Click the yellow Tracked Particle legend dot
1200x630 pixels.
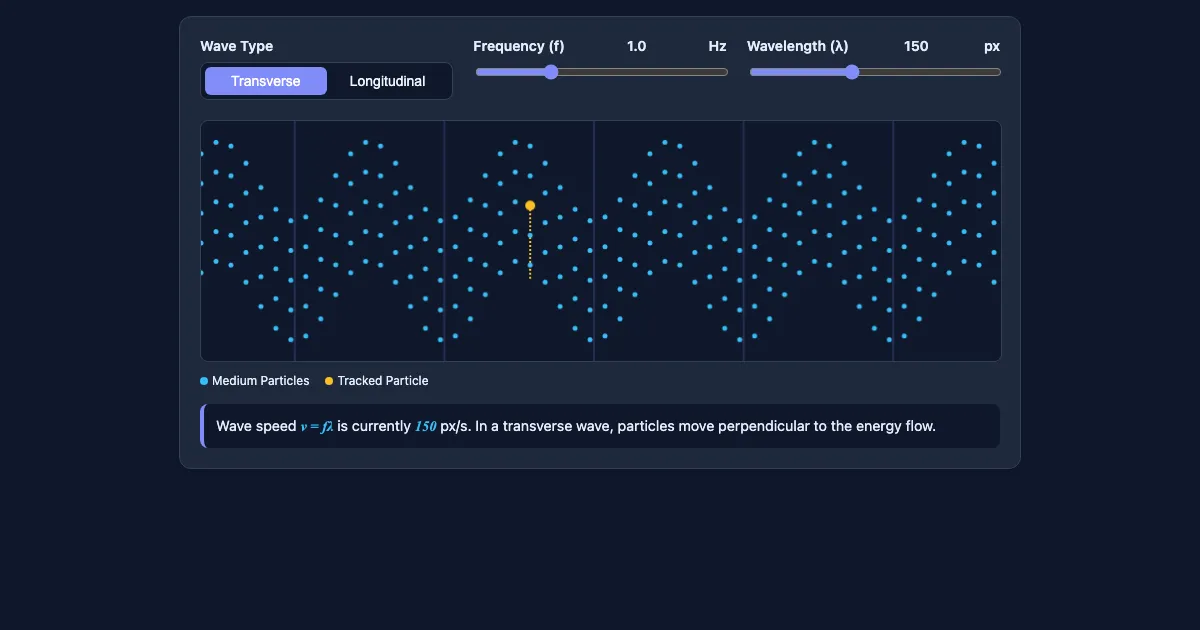(x=329, y=381)
